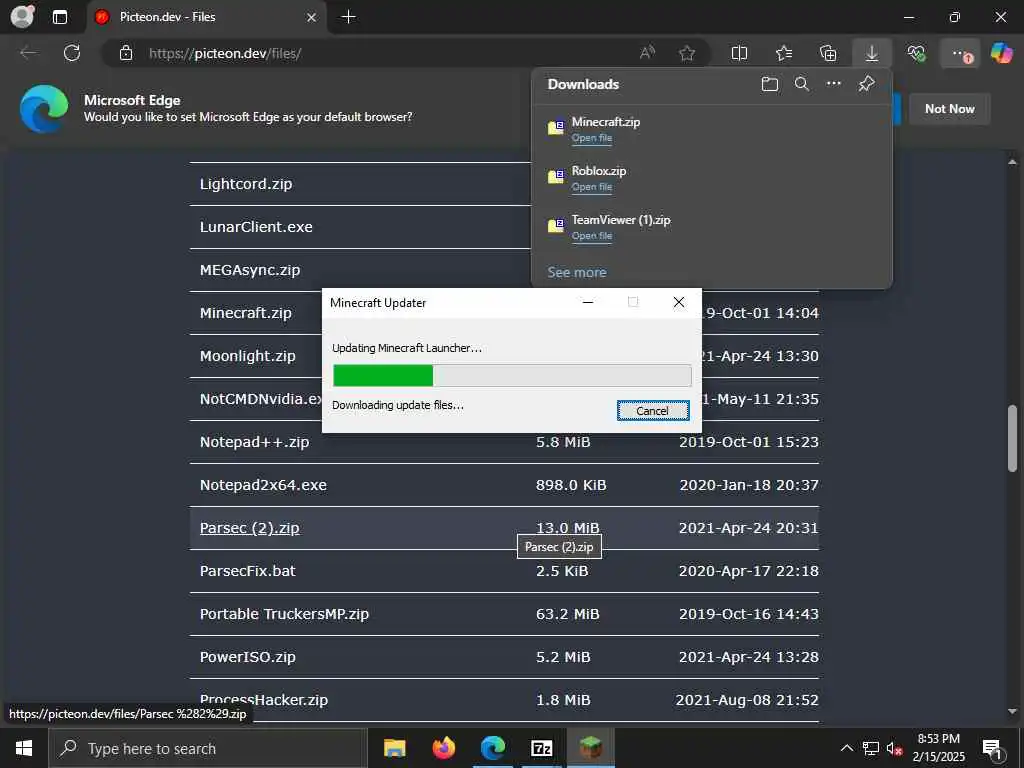The image size is (1024, 768).
Task: Click the Minecraft Updater progress bar
Action: coord(512,376)
